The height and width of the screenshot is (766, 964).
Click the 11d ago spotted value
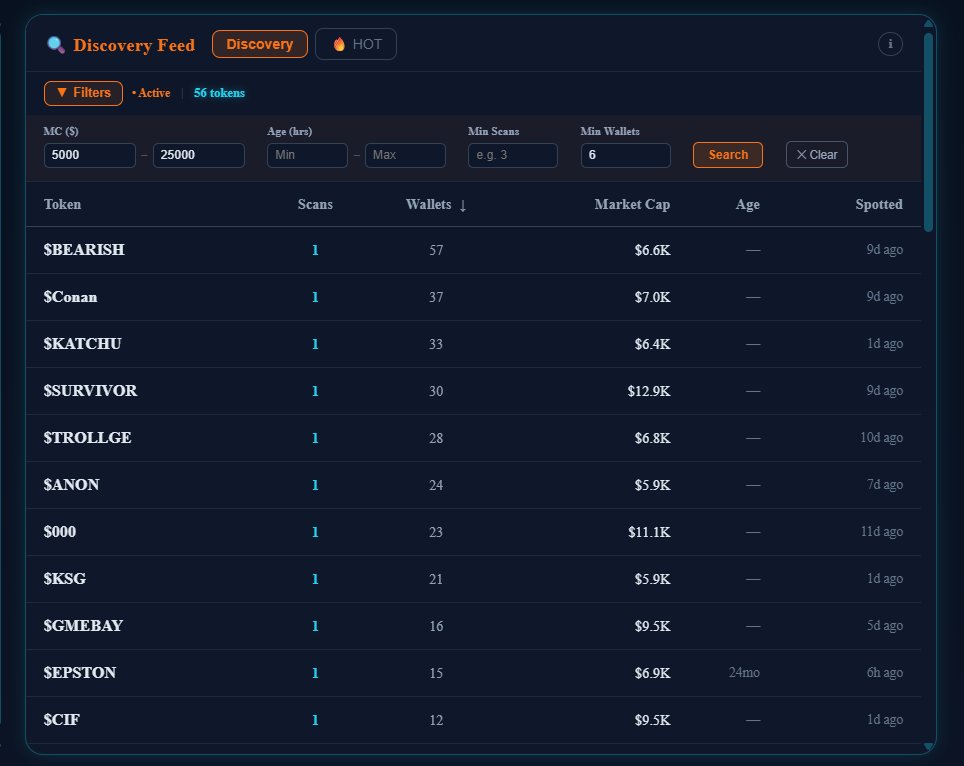coord(882,532)
